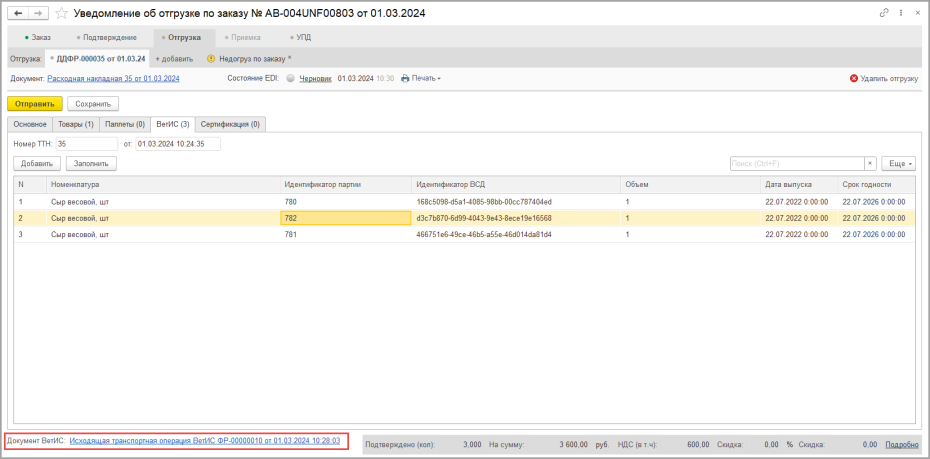This screenshot has height=459, width=930.
Task: Add document to favorites with star icon
Action: point(60,13)
